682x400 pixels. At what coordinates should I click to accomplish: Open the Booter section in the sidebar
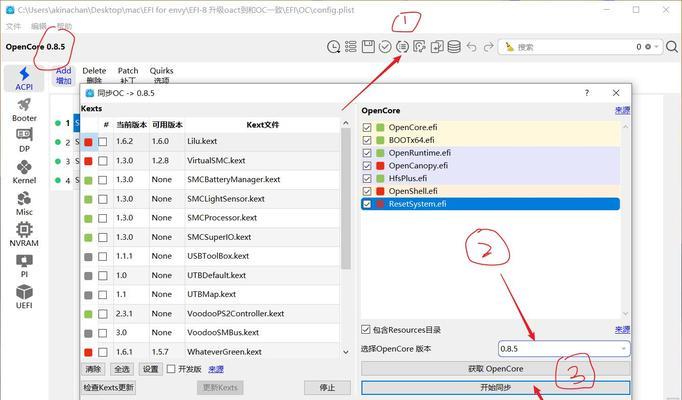coord(24,110)
